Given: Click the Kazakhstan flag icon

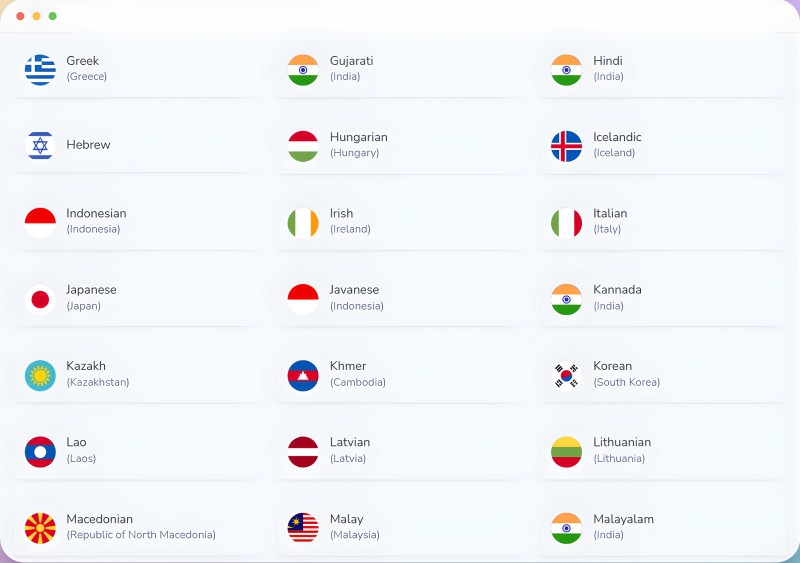Looking at the screenshot, I should (x=40, y=376).
